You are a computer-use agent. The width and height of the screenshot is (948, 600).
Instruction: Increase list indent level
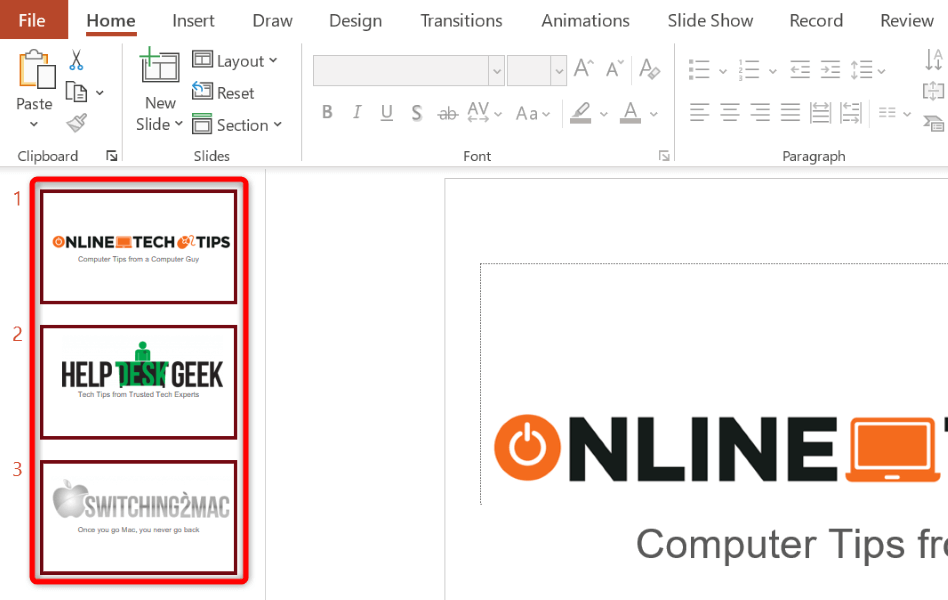[x=830, y=70]
